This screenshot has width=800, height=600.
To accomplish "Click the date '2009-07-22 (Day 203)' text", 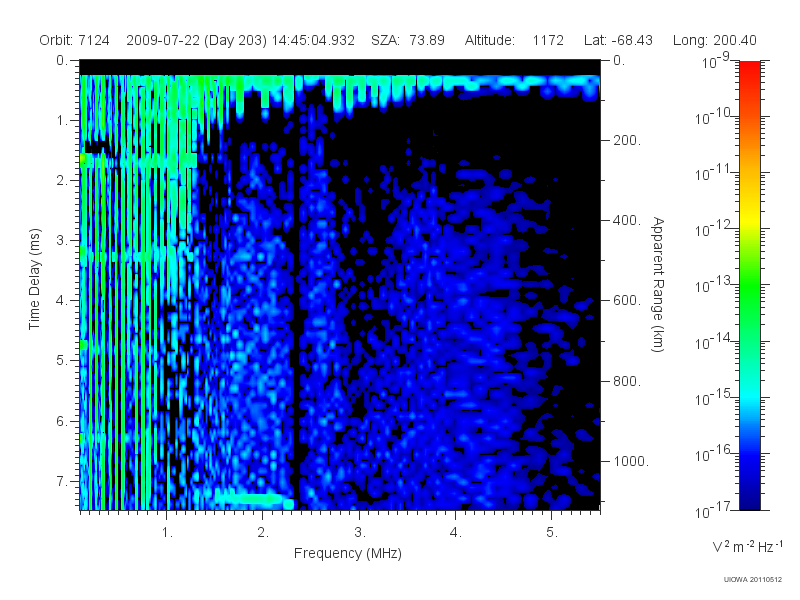I will tap(196, 40).
